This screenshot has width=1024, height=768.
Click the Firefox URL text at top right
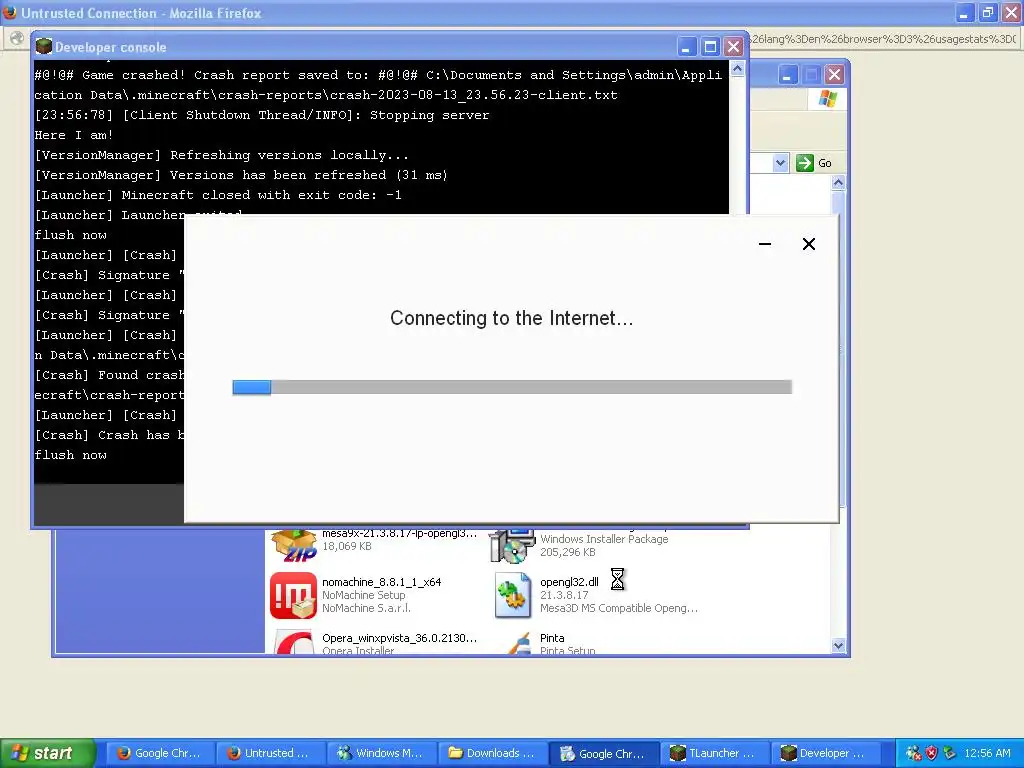883,39
